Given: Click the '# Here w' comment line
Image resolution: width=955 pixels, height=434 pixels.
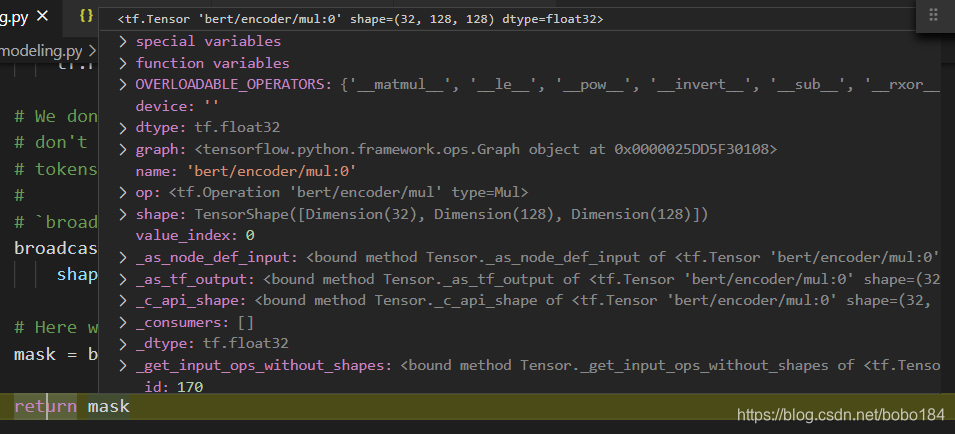Looking at the screenshot, I should (x=56, y=327).
